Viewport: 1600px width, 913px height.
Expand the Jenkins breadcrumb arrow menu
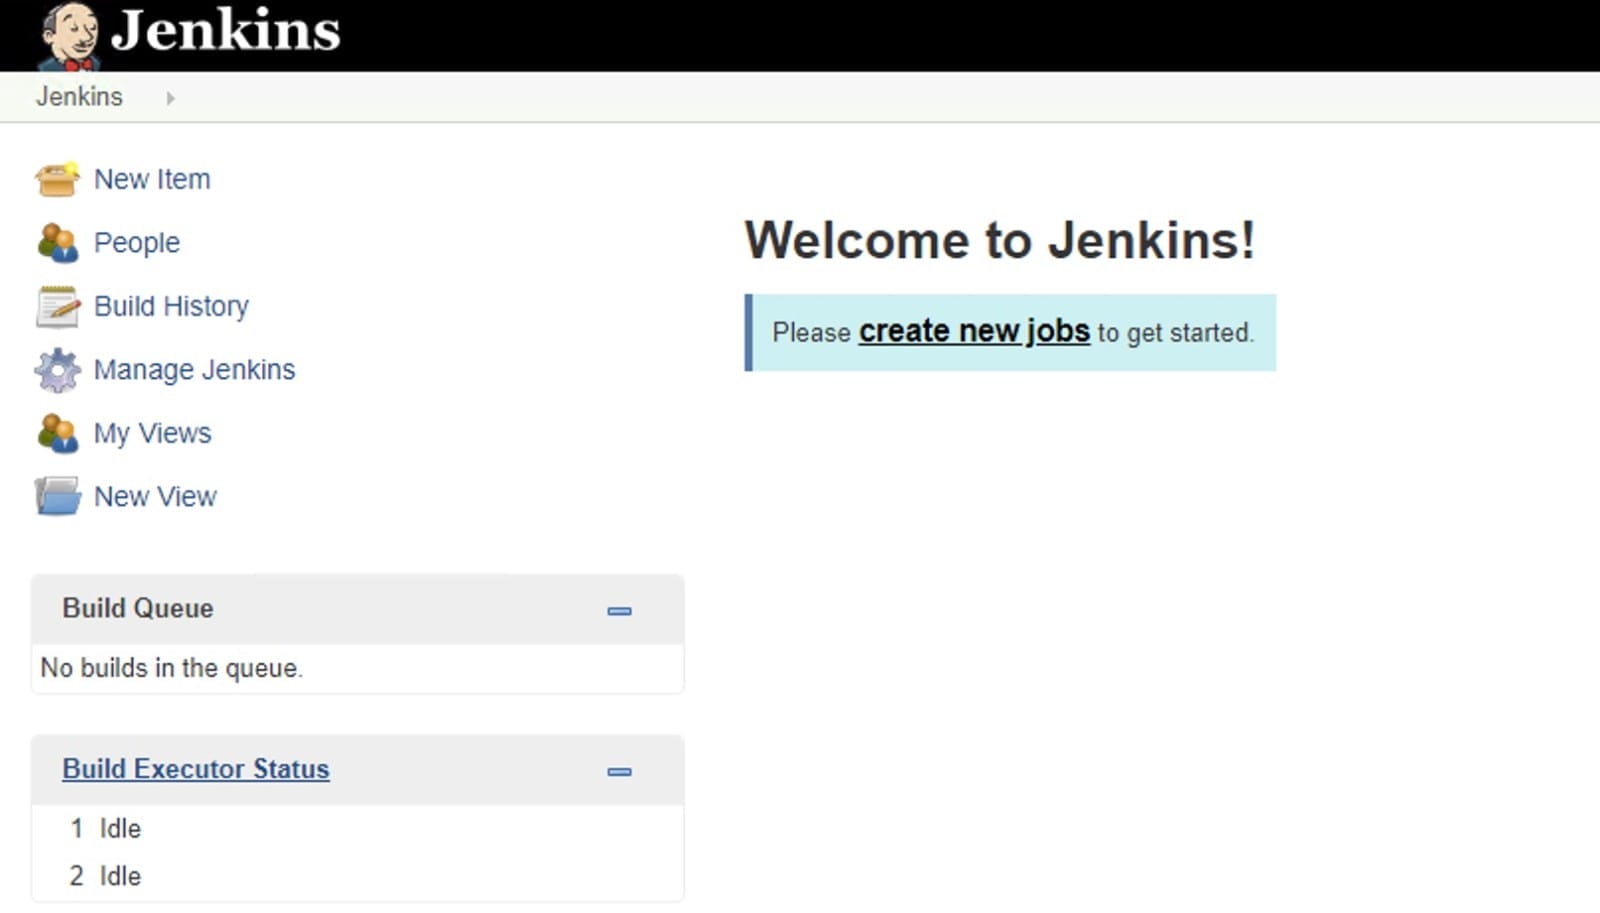pyautogui.click(x=170, y=98)
